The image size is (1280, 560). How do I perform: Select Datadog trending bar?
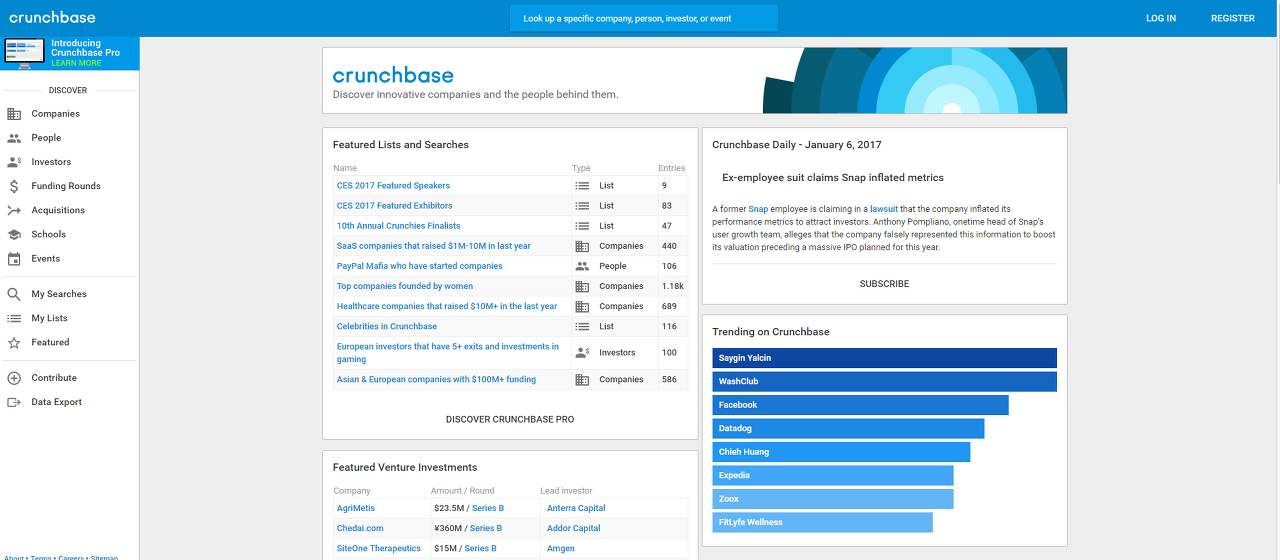click(x=848, y=428)
